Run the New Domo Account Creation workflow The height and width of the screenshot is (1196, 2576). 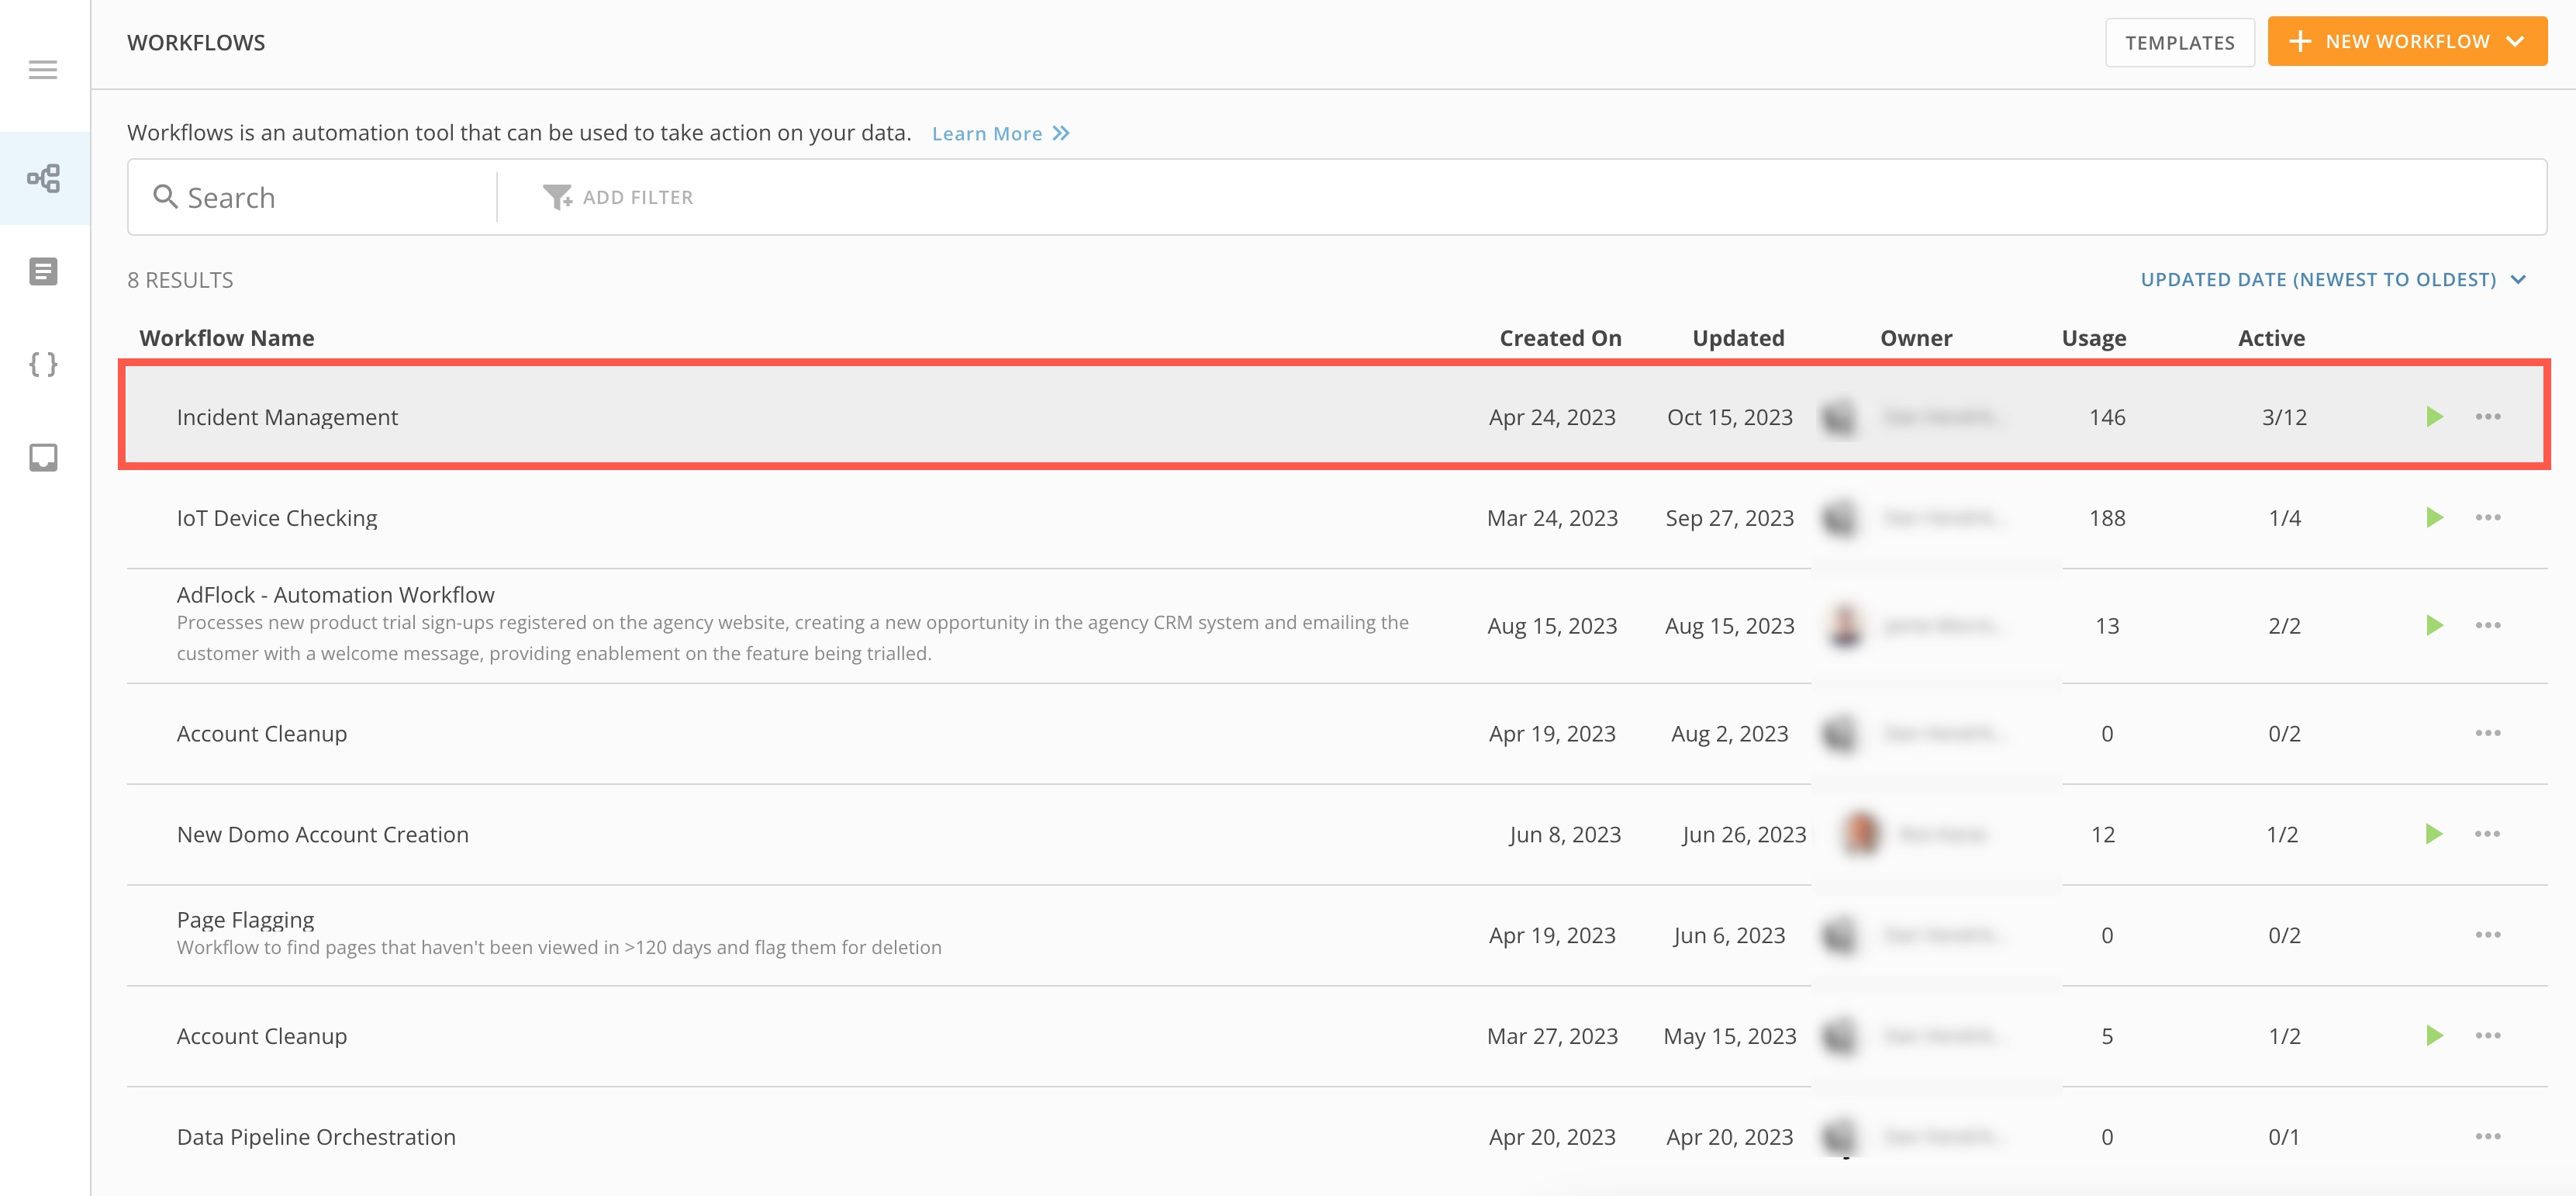pos(2434,833)
